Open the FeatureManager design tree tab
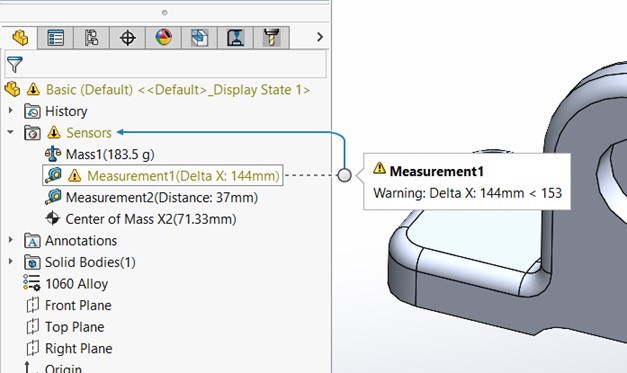Viewport: 627px width, 373px height. 20,38
